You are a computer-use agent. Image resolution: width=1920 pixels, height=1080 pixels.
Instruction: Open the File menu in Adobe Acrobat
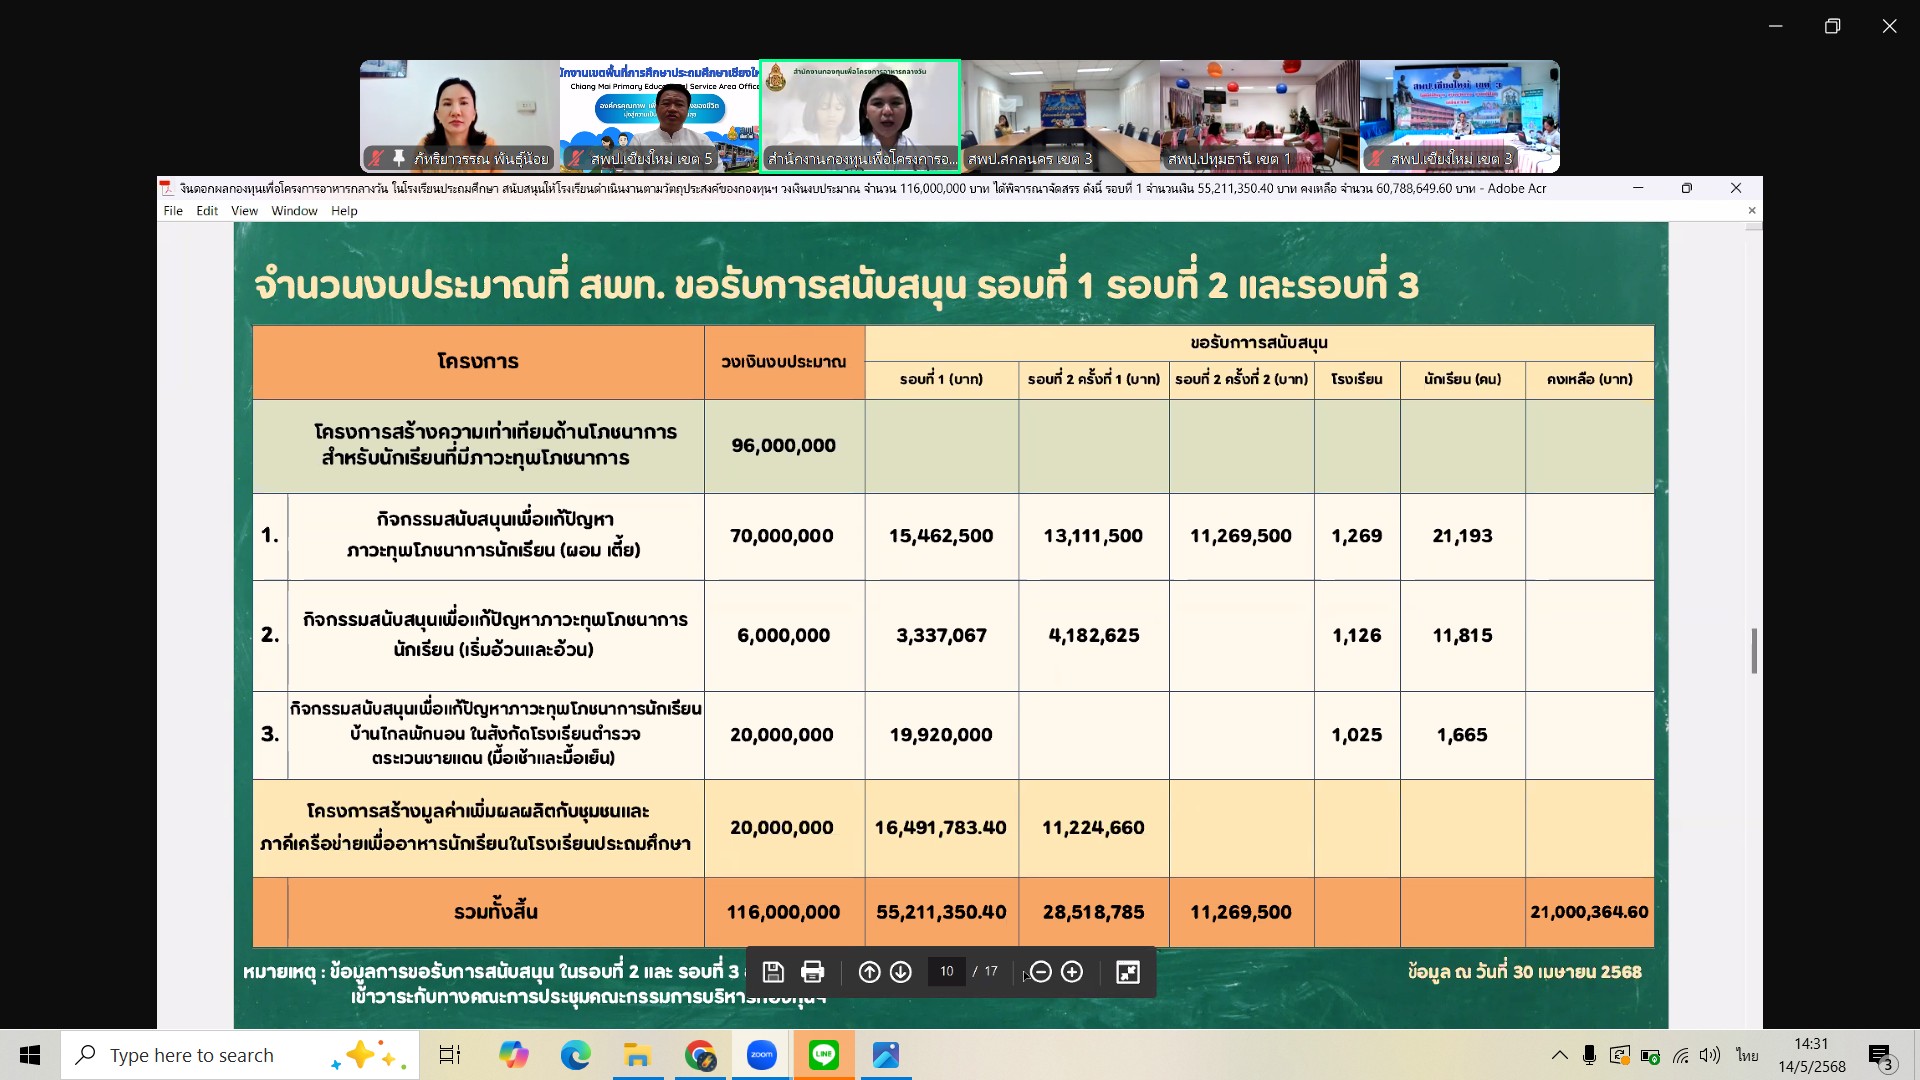click(173, 211)
